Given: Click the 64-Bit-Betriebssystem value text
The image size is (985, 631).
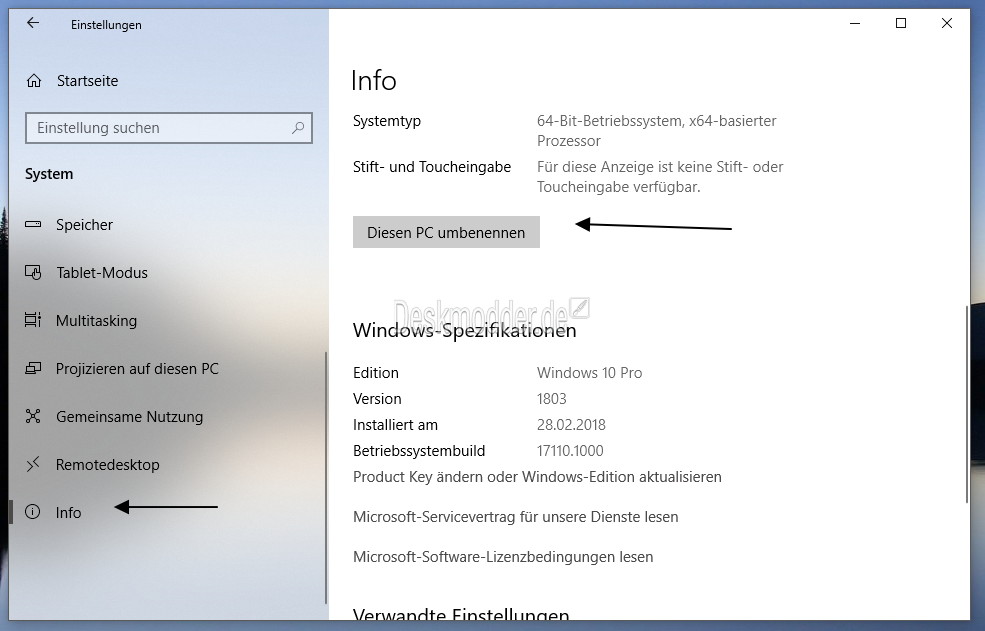Looking at the screenshot, I should tap(656, 131).
